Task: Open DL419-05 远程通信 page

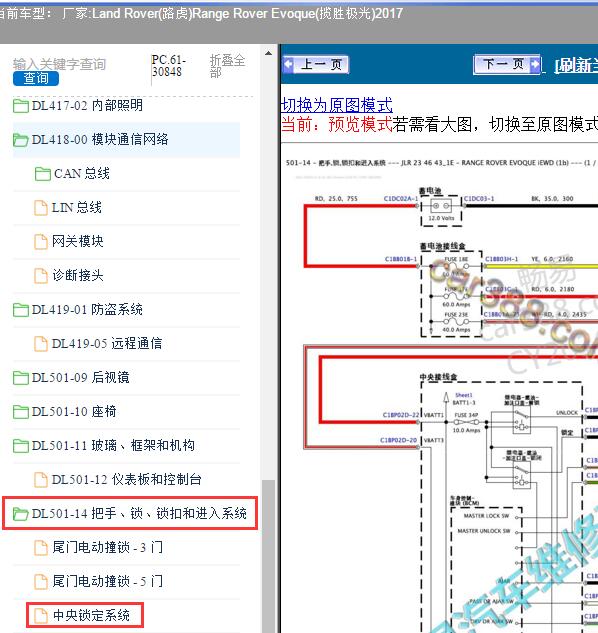Action: [x=107, y=344]
